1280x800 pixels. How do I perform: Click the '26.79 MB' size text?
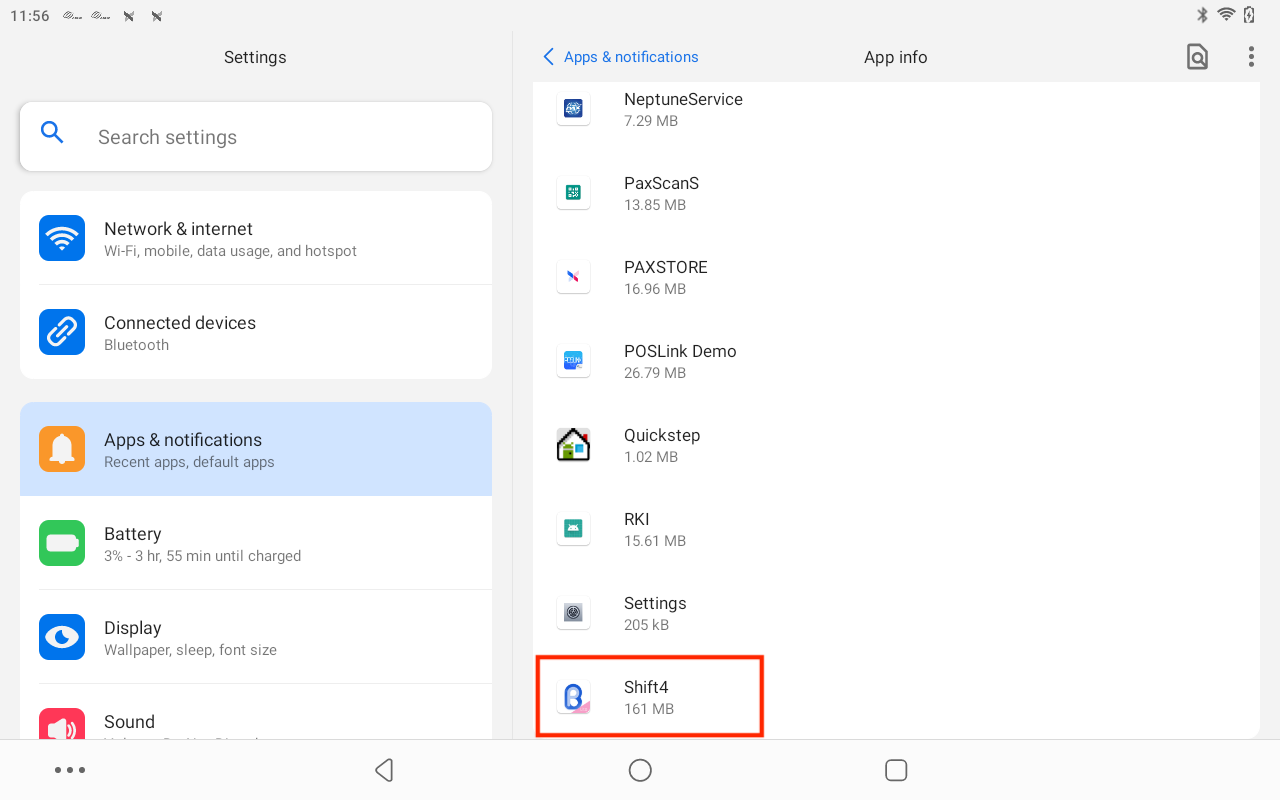click(x=655, y=373)
